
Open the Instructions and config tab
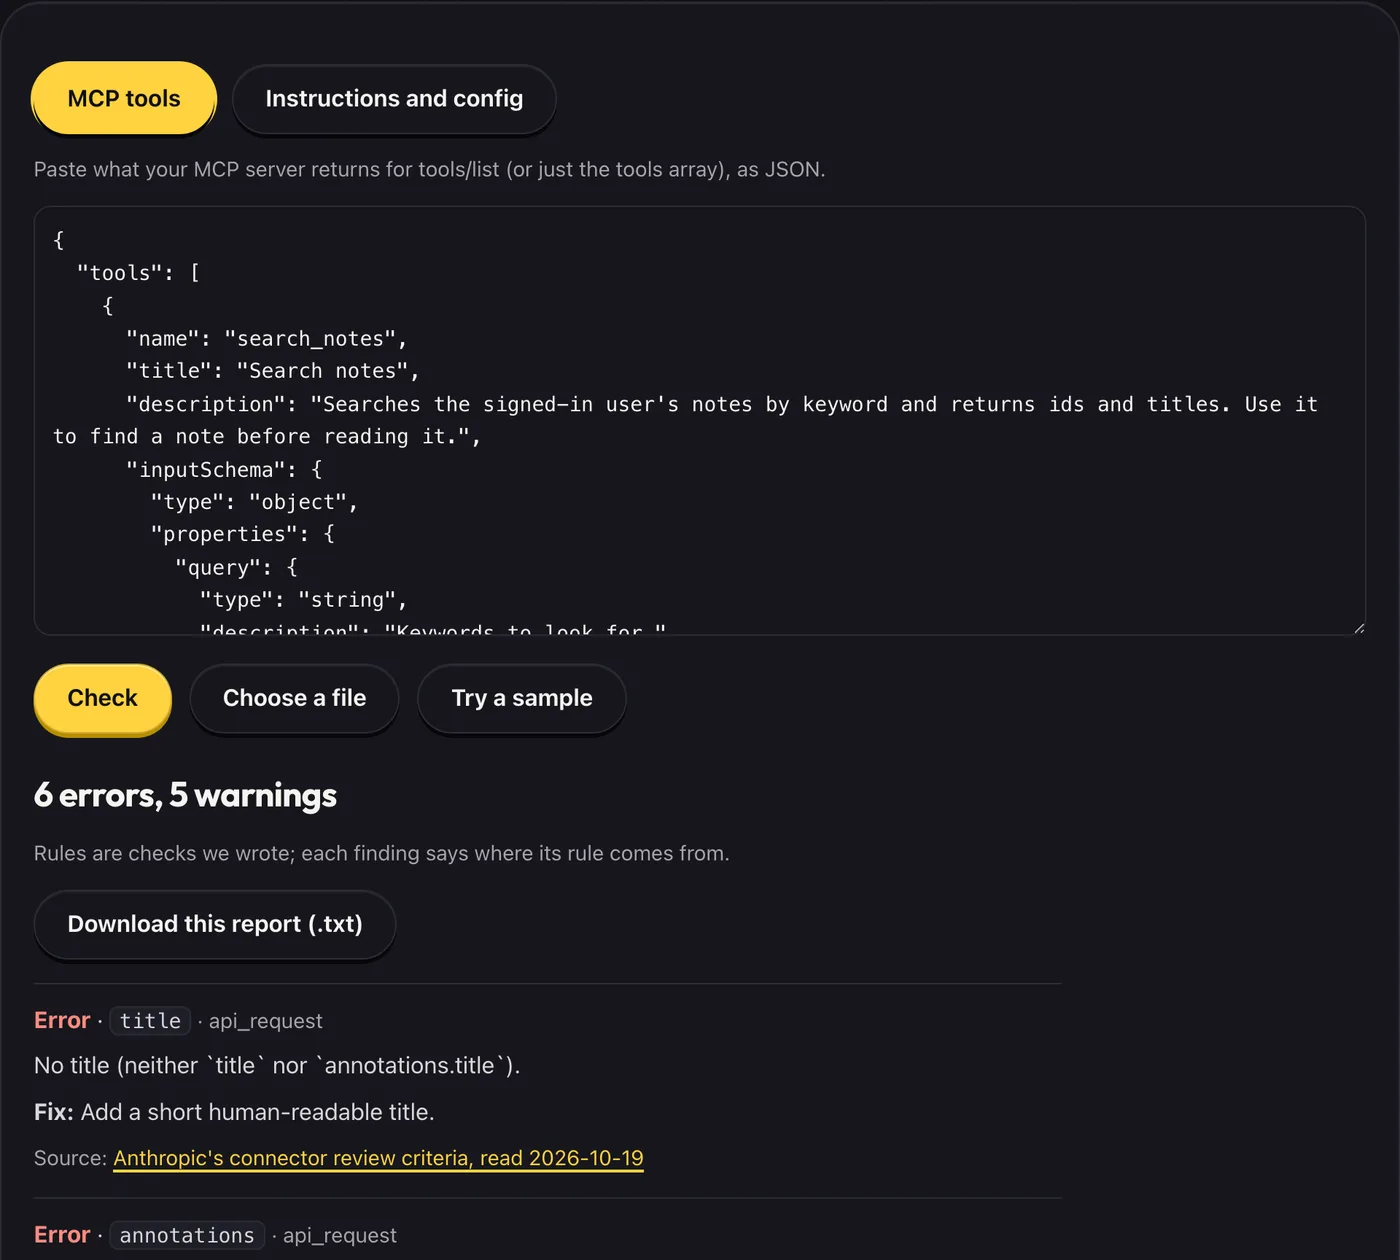tap(394, 98)
